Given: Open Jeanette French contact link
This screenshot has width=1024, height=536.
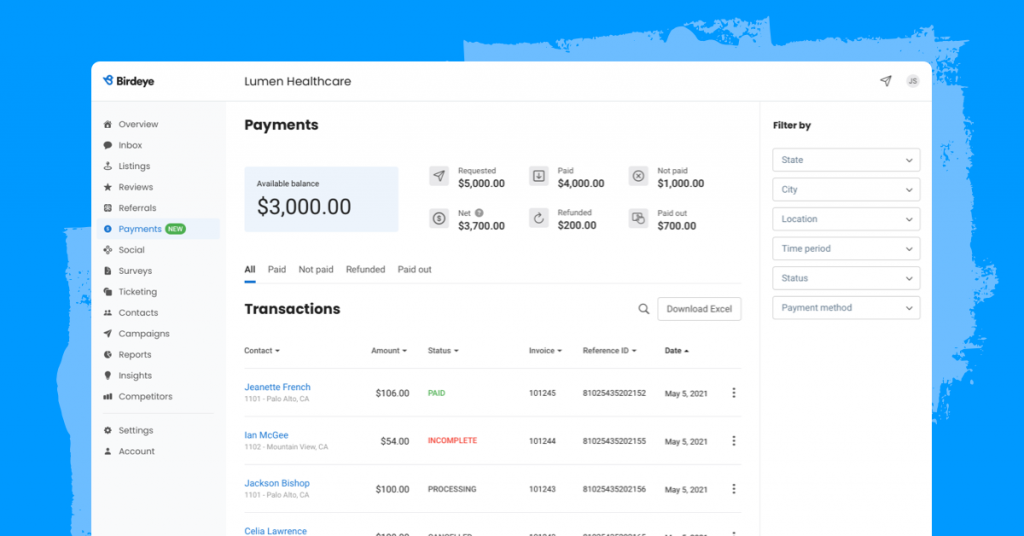Looking at the screenshot, I should tap(277, 387).
